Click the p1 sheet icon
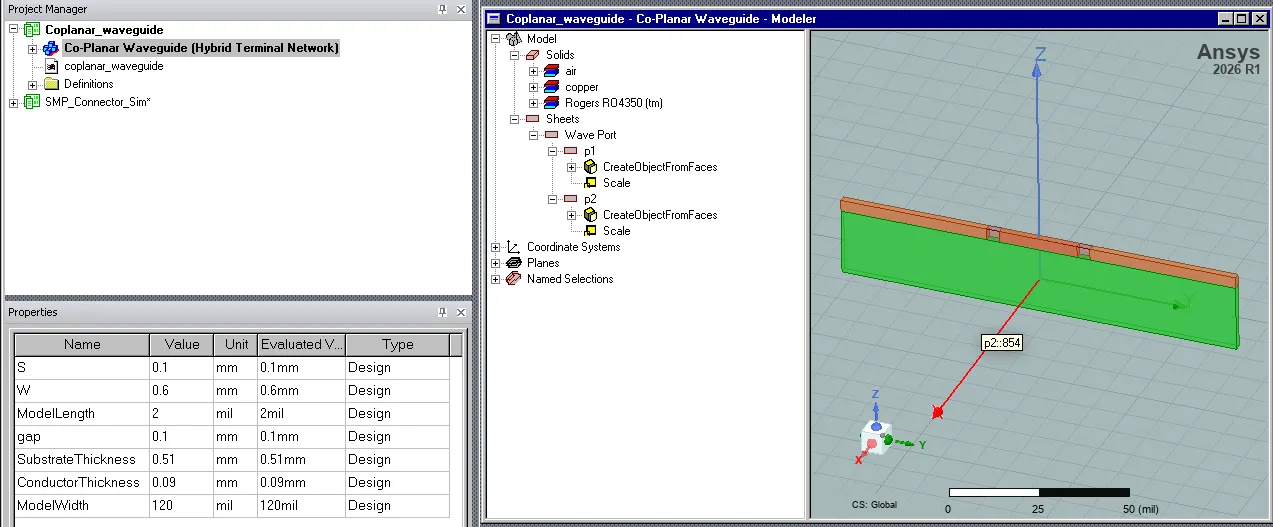 (x=571, y=151)
